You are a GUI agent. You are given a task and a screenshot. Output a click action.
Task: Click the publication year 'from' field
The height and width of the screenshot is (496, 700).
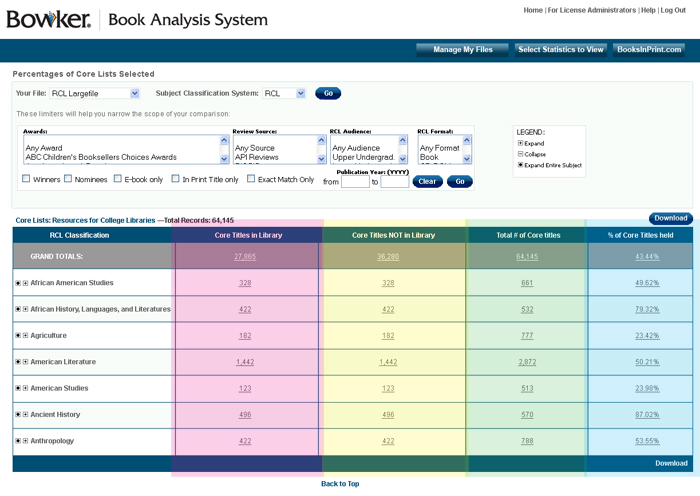pyautogui.click(x=355, y=182)
